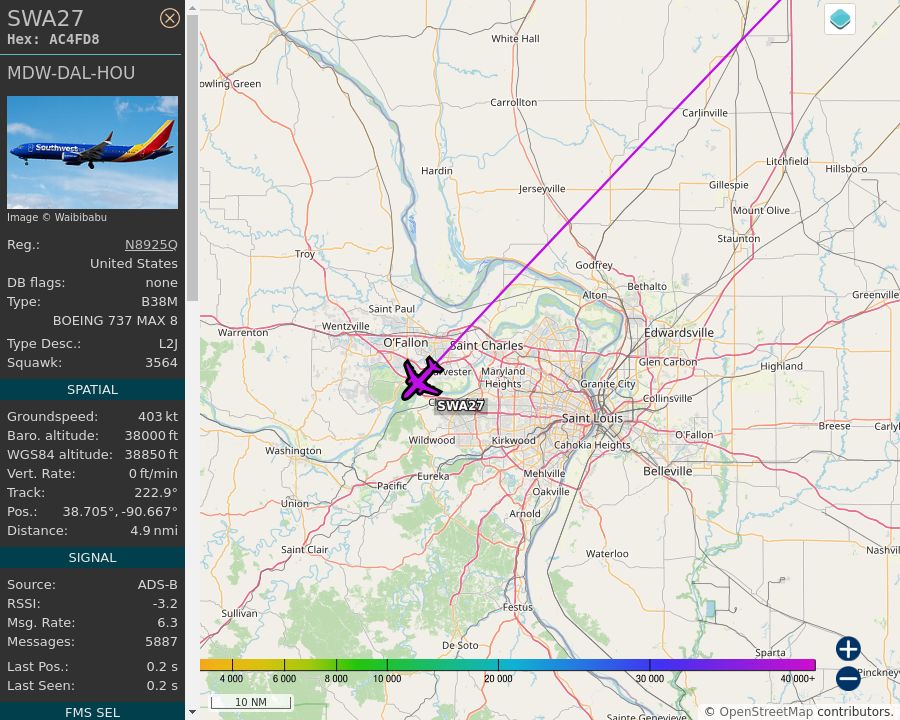Zoom out with the minus button

click(848, 678)
